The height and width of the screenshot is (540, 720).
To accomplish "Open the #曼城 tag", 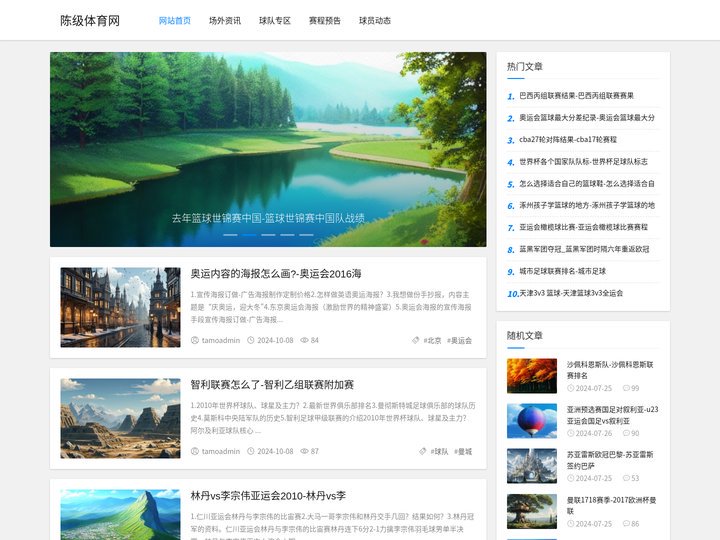I will [x=463, y=451].
